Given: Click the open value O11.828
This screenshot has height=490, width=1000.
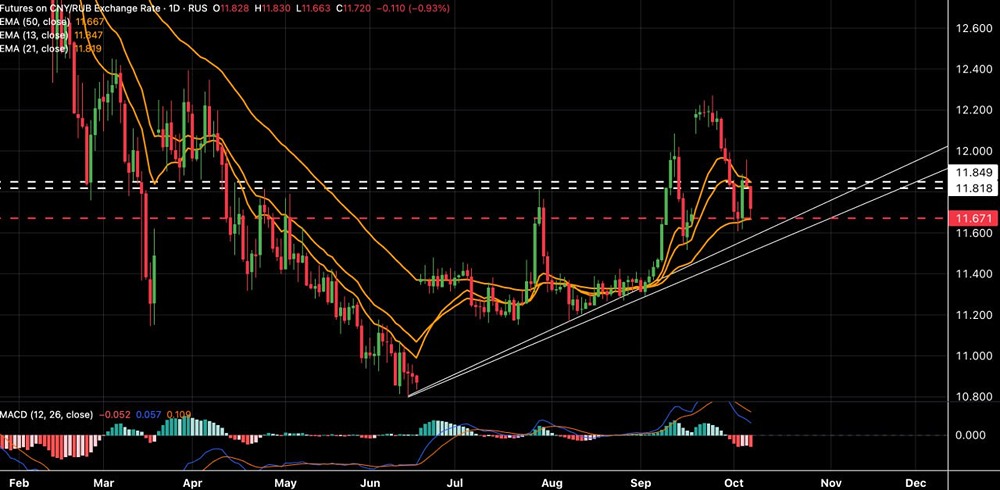Looking at the screenshot, I should 232,8.
